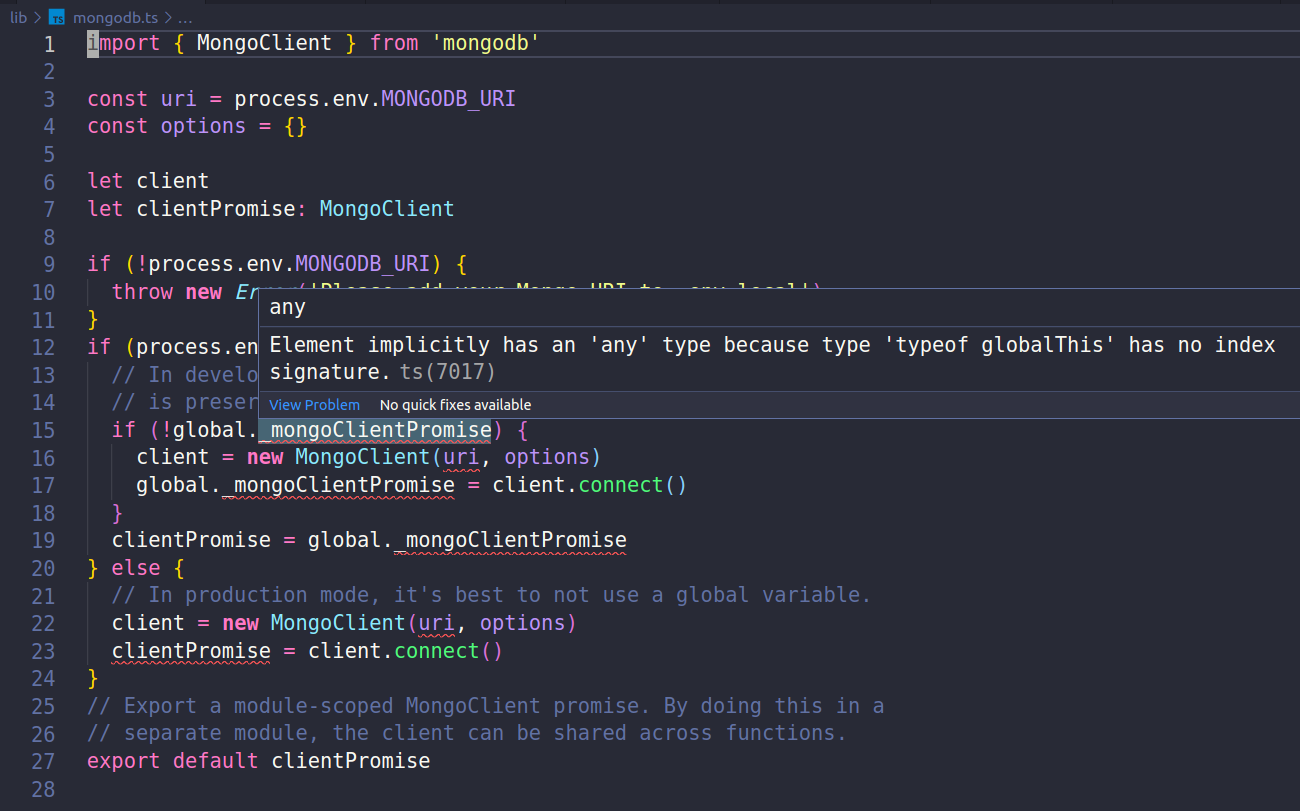Click MongoClient in the import statement

click(x=264, y=43)
